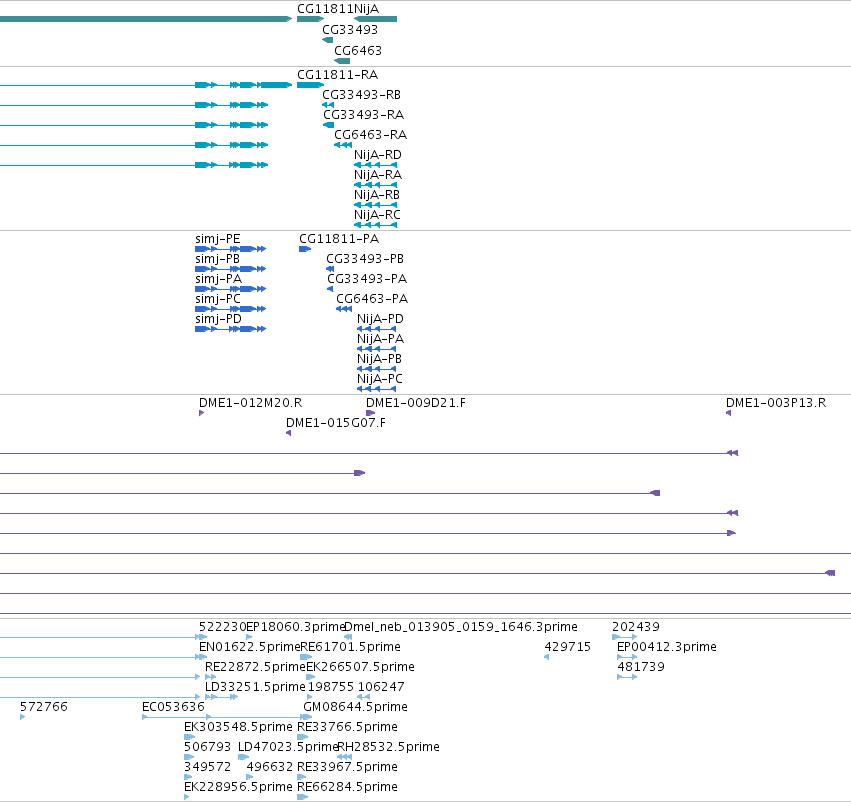Click the RE66284.5prime EST label
Screen dimensions: 851x802
347,787
